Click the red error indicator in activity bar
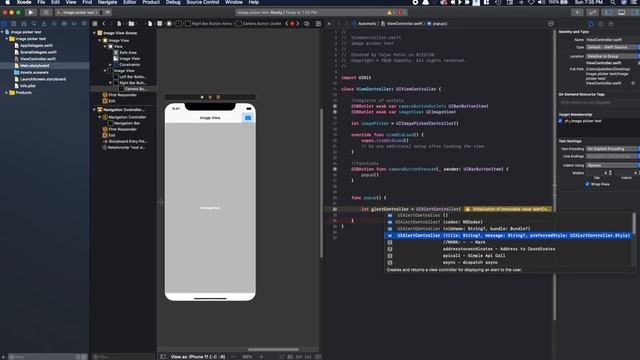The width and height of the screenshot is (640, 360). click(400, 13)
